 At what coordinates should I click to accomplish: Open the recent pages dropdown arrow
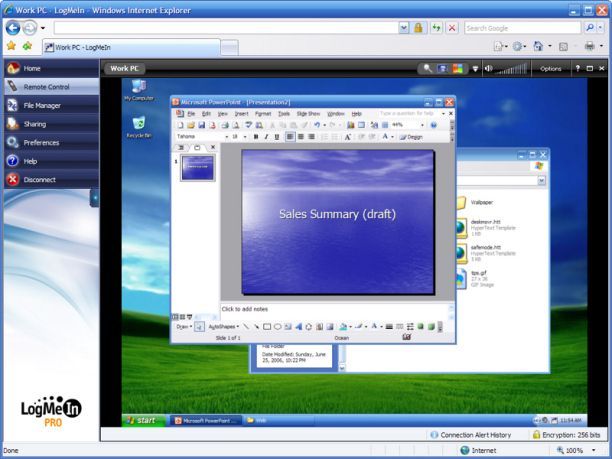(43, 28)
